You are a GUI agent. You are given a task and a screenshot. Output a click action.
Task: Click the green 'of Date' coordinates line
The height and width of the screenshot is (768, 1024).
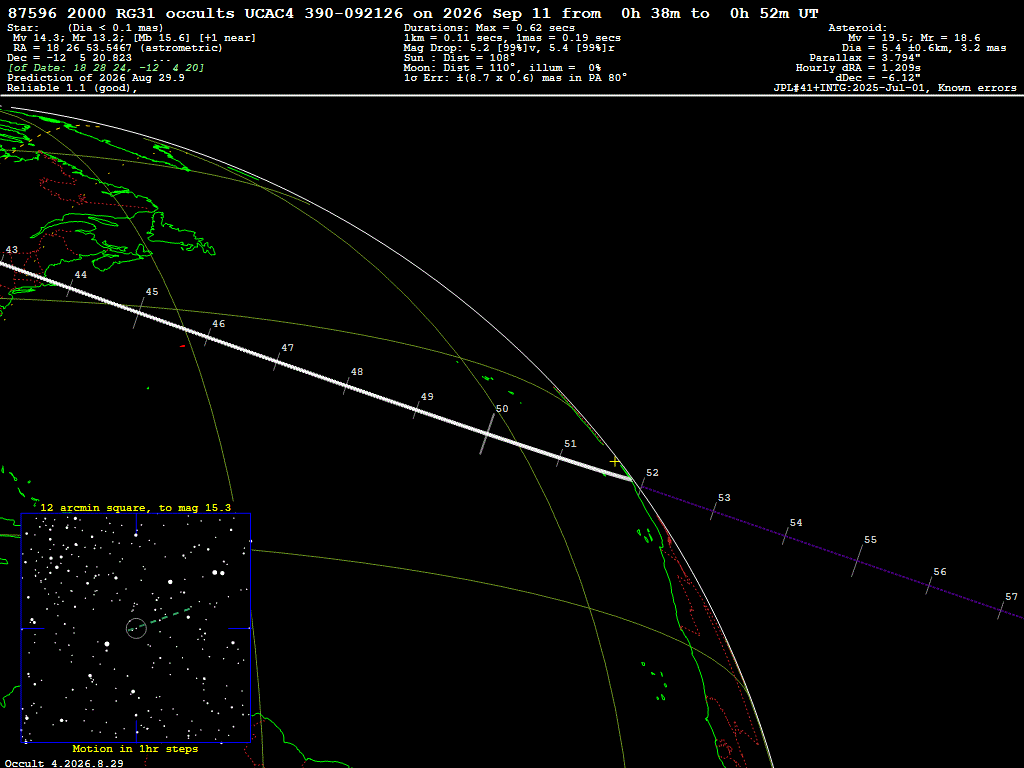coord(106,68)
